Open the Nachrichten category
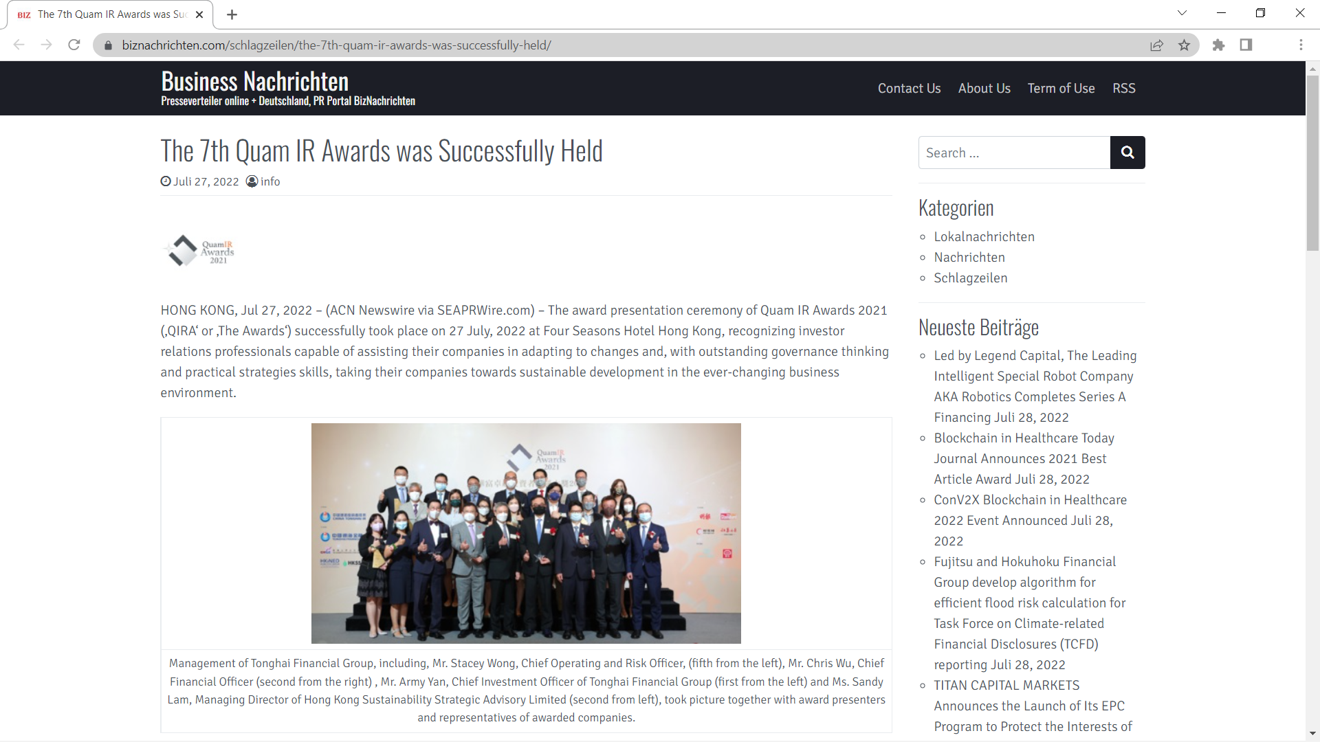The height and width of the screenshot is (742, 1320). [969, 258]
